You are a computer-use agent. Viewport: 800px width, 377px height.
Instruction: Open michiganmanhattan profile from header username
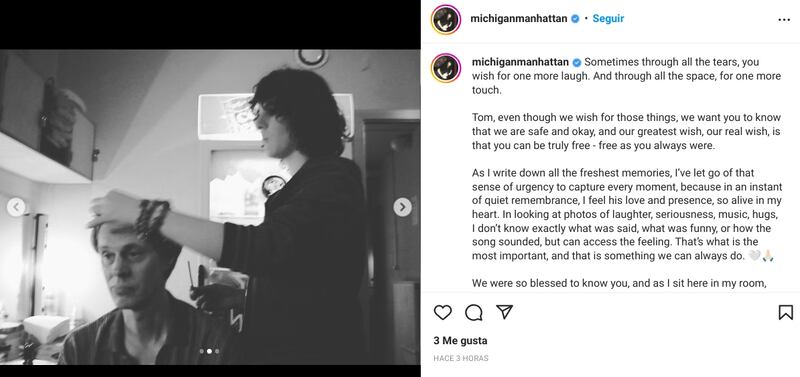[519, 18]
